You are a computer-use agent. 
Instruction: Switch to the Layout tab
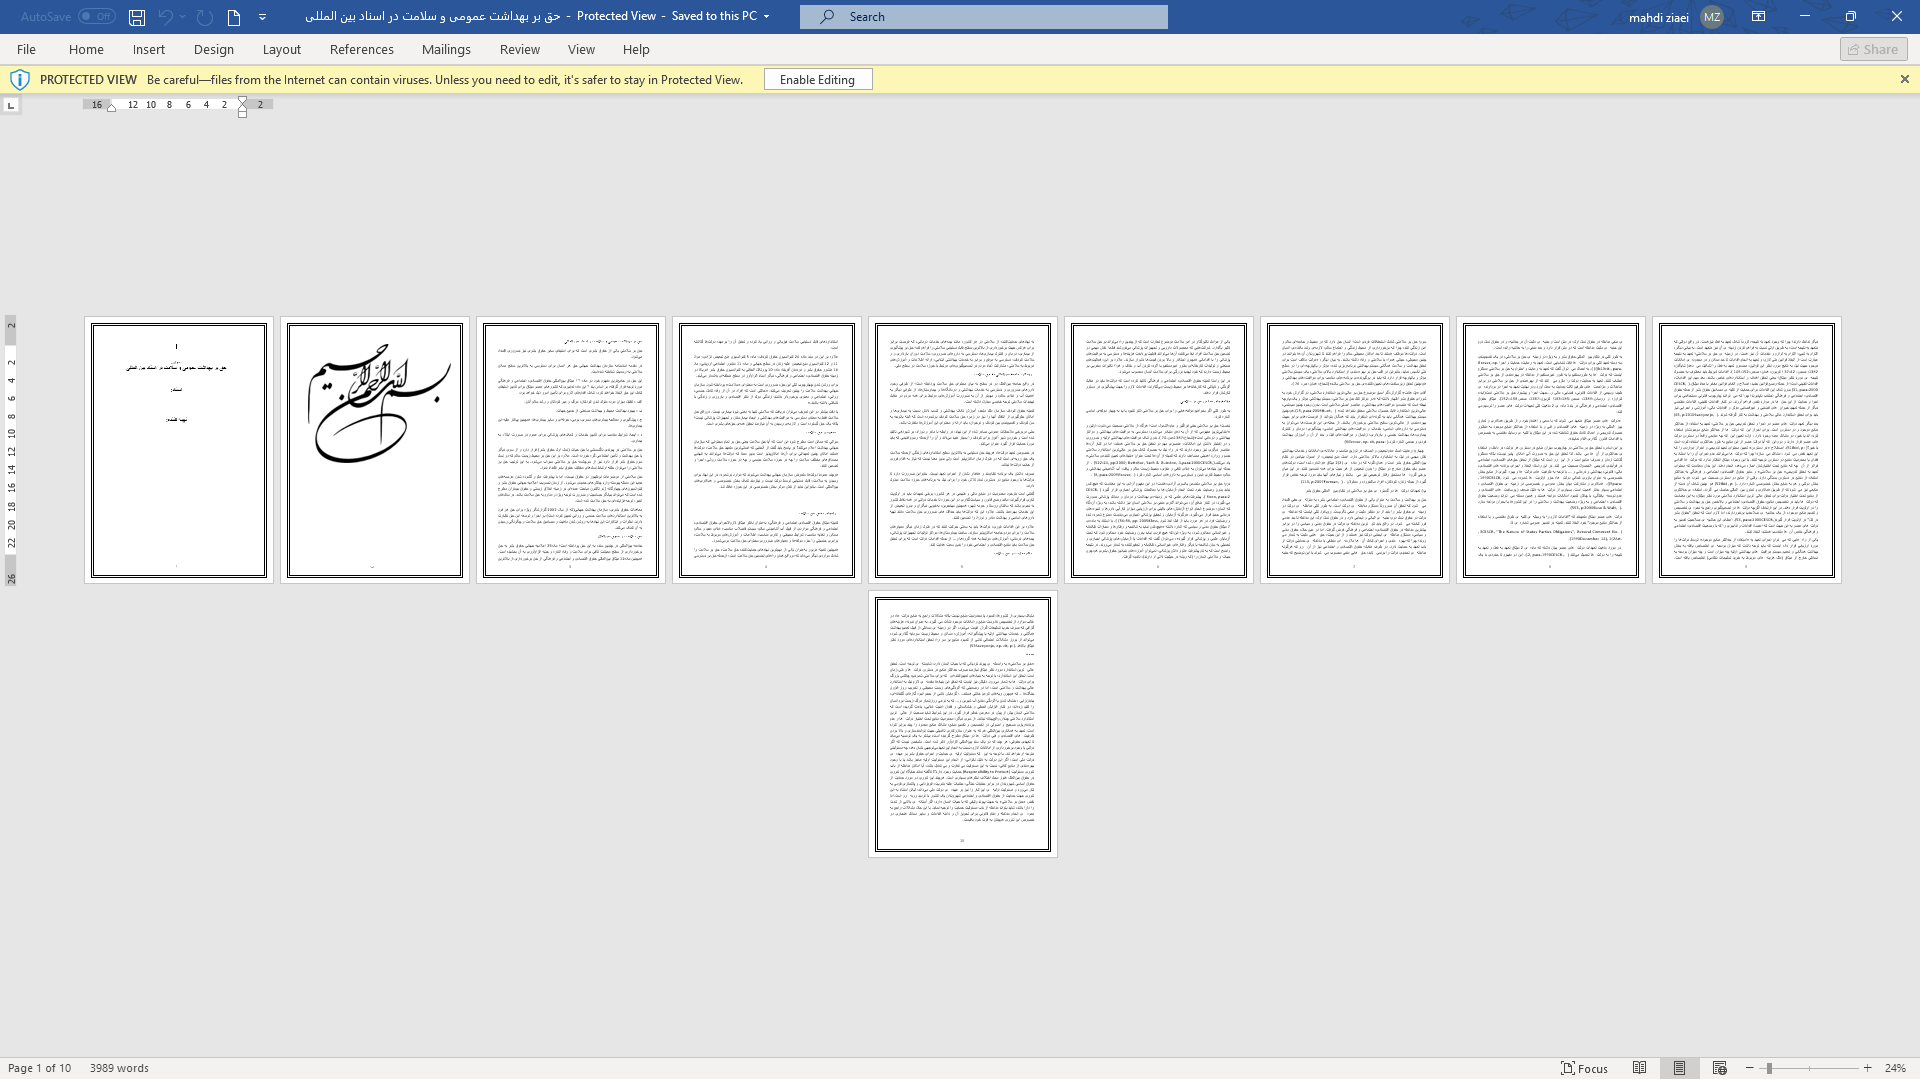pyautogui.click(x=282, y=49)
